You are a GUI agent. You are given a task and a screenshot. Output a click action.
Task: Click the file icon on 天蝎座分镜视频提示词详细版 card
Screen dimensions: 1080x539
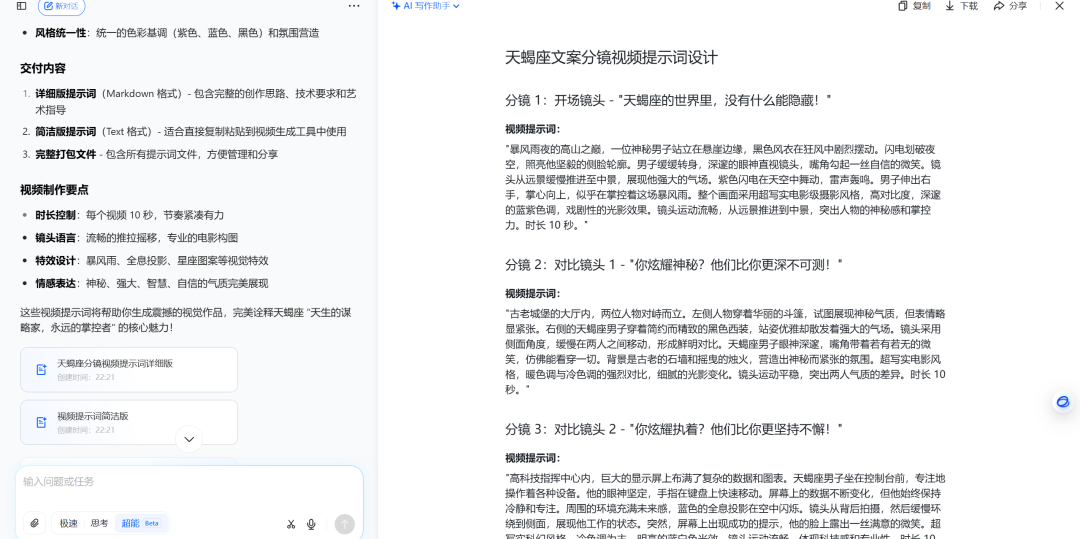[41, 370]
